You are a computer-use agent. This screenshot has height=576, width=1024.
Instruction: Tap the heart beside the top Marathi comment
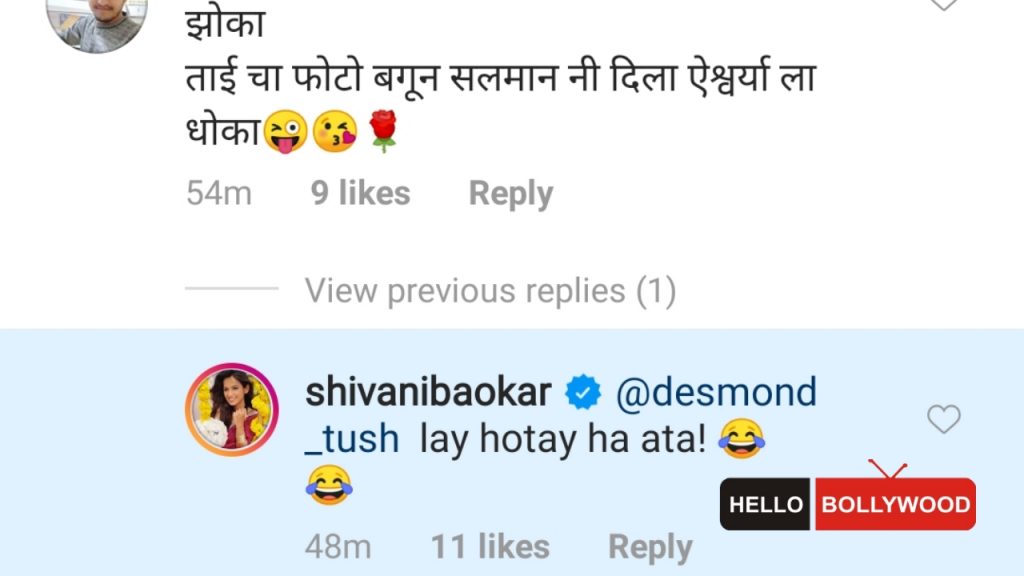point(944,4)
